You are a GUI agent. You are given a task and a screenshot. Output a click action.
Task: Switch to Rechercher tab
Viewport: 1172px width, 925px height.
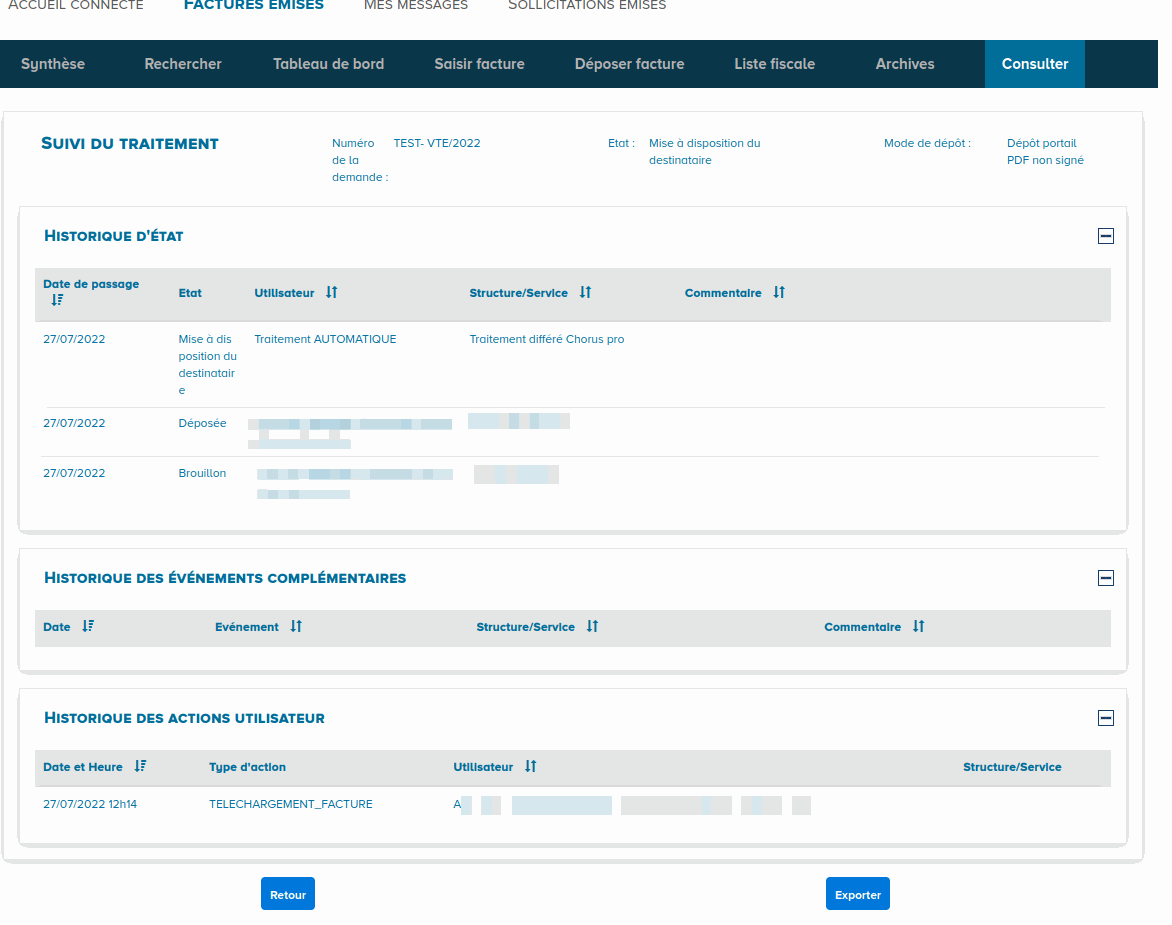(183, 64)
